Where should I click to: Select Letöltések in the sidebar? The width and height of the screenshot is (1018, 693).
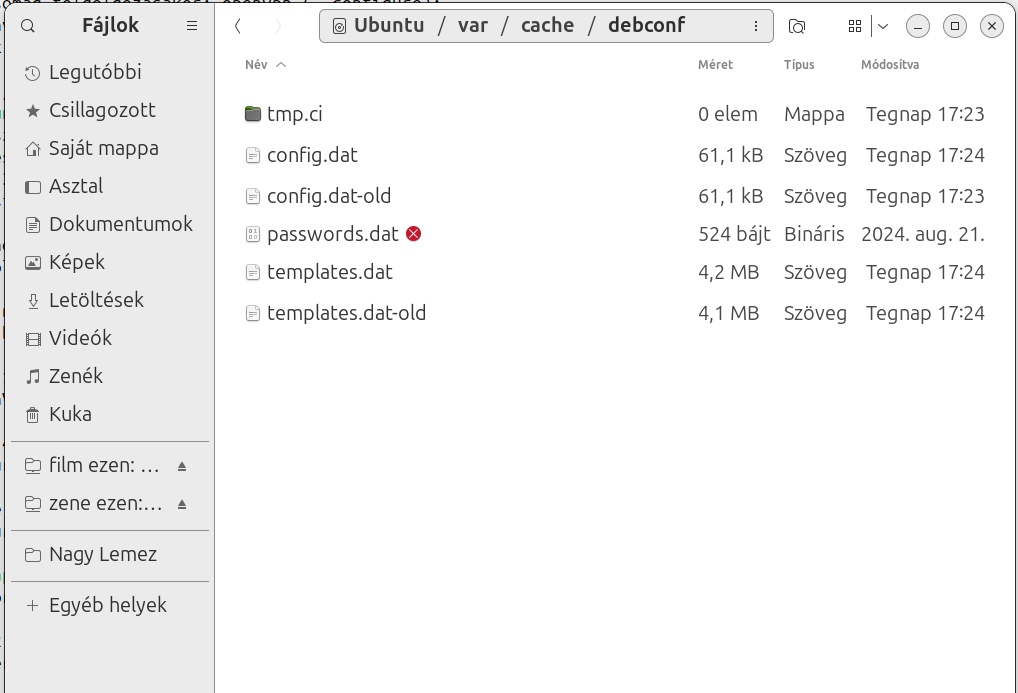coord(96,300)
